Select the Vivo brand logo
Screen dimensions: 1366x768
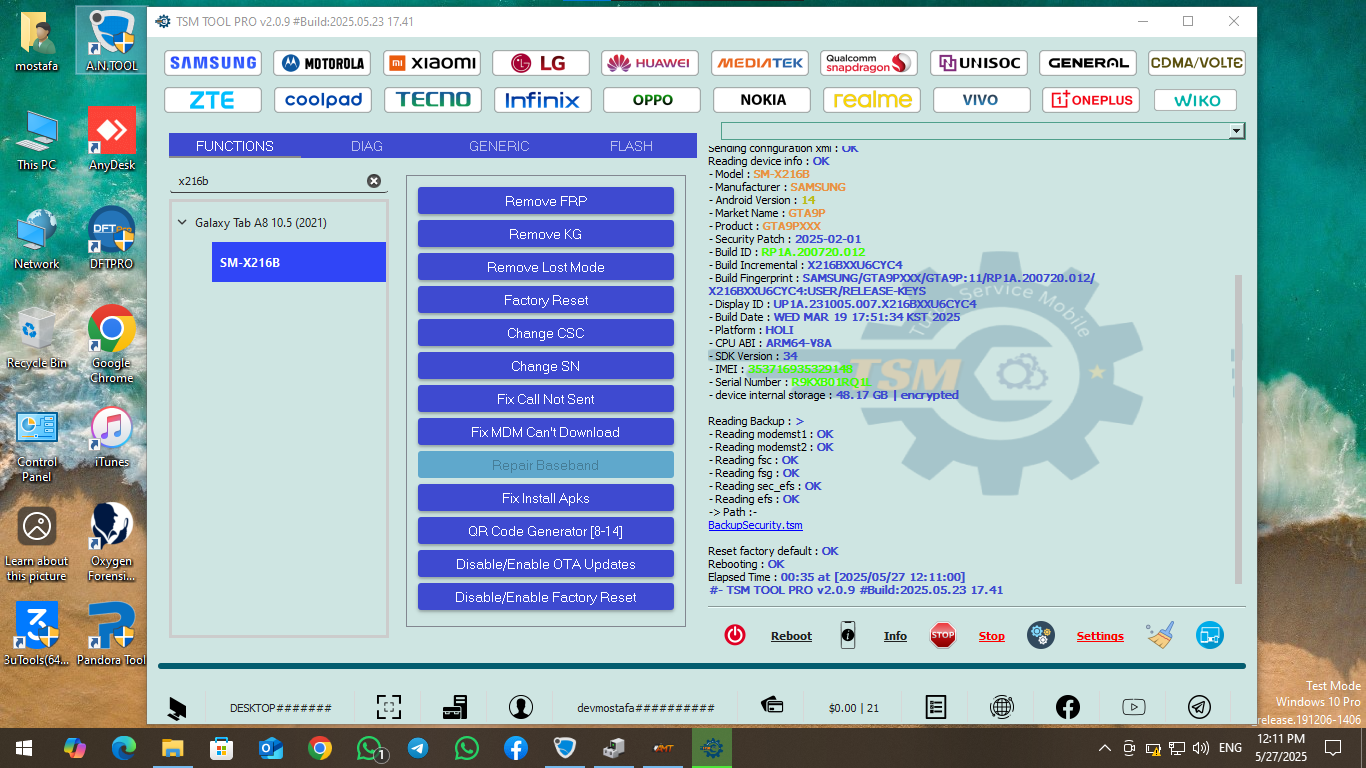tap(981, 100)
